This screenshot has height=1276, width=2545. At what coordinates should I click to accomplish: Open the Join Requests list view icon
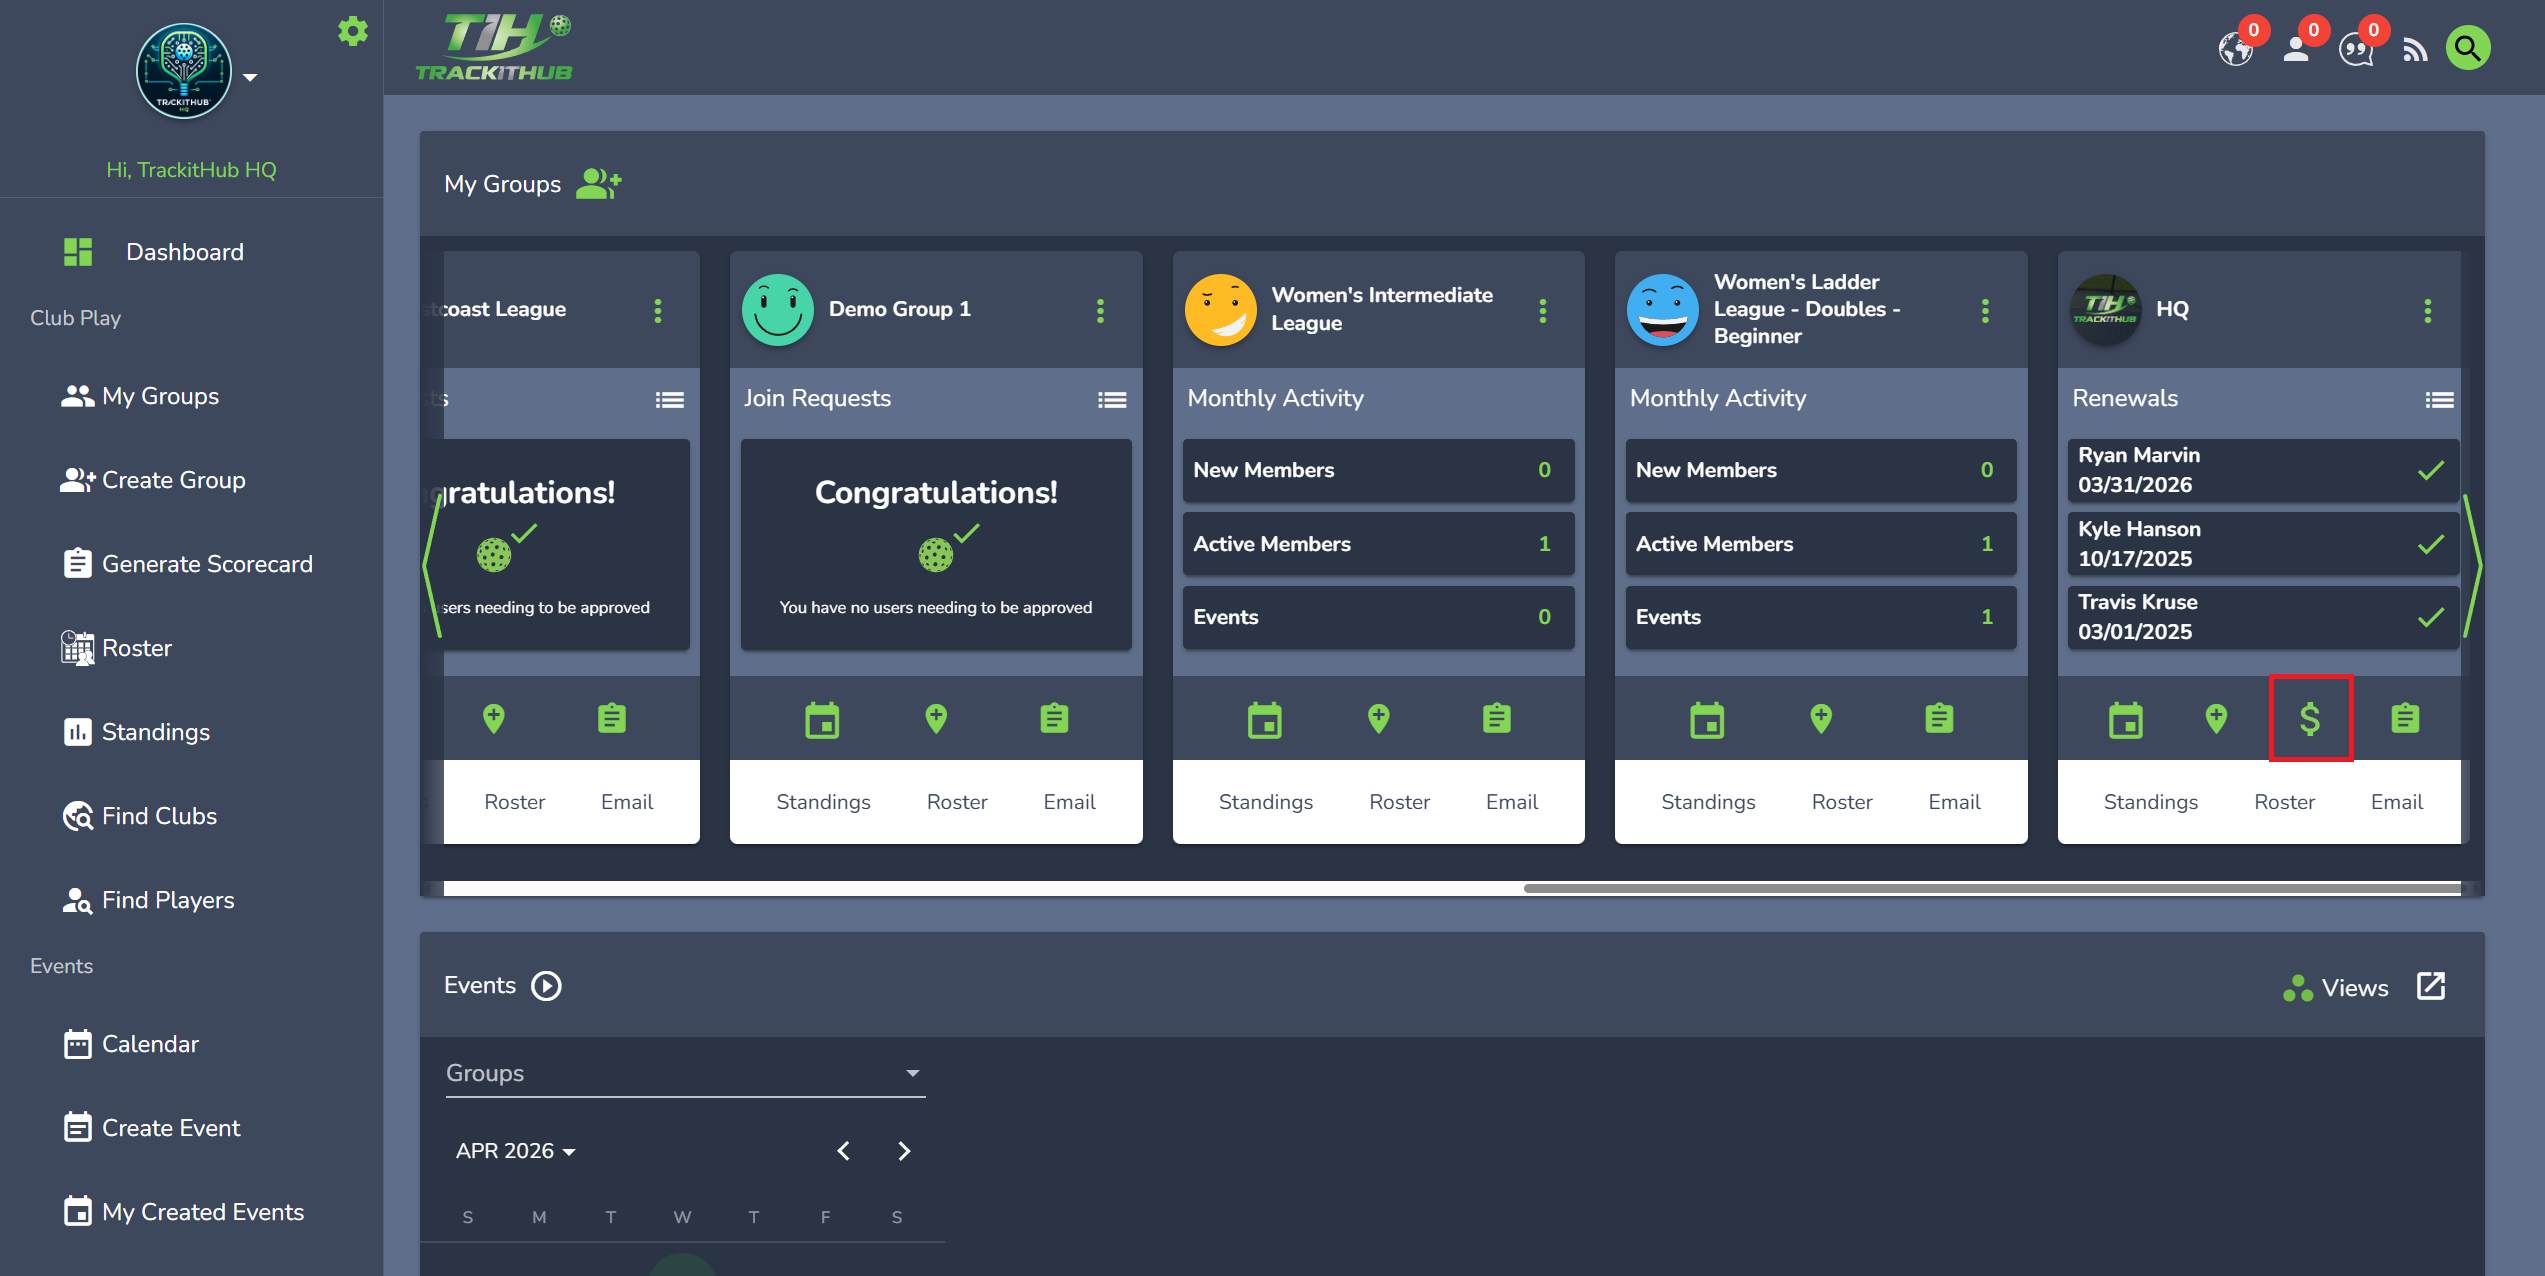point(1112,400)
